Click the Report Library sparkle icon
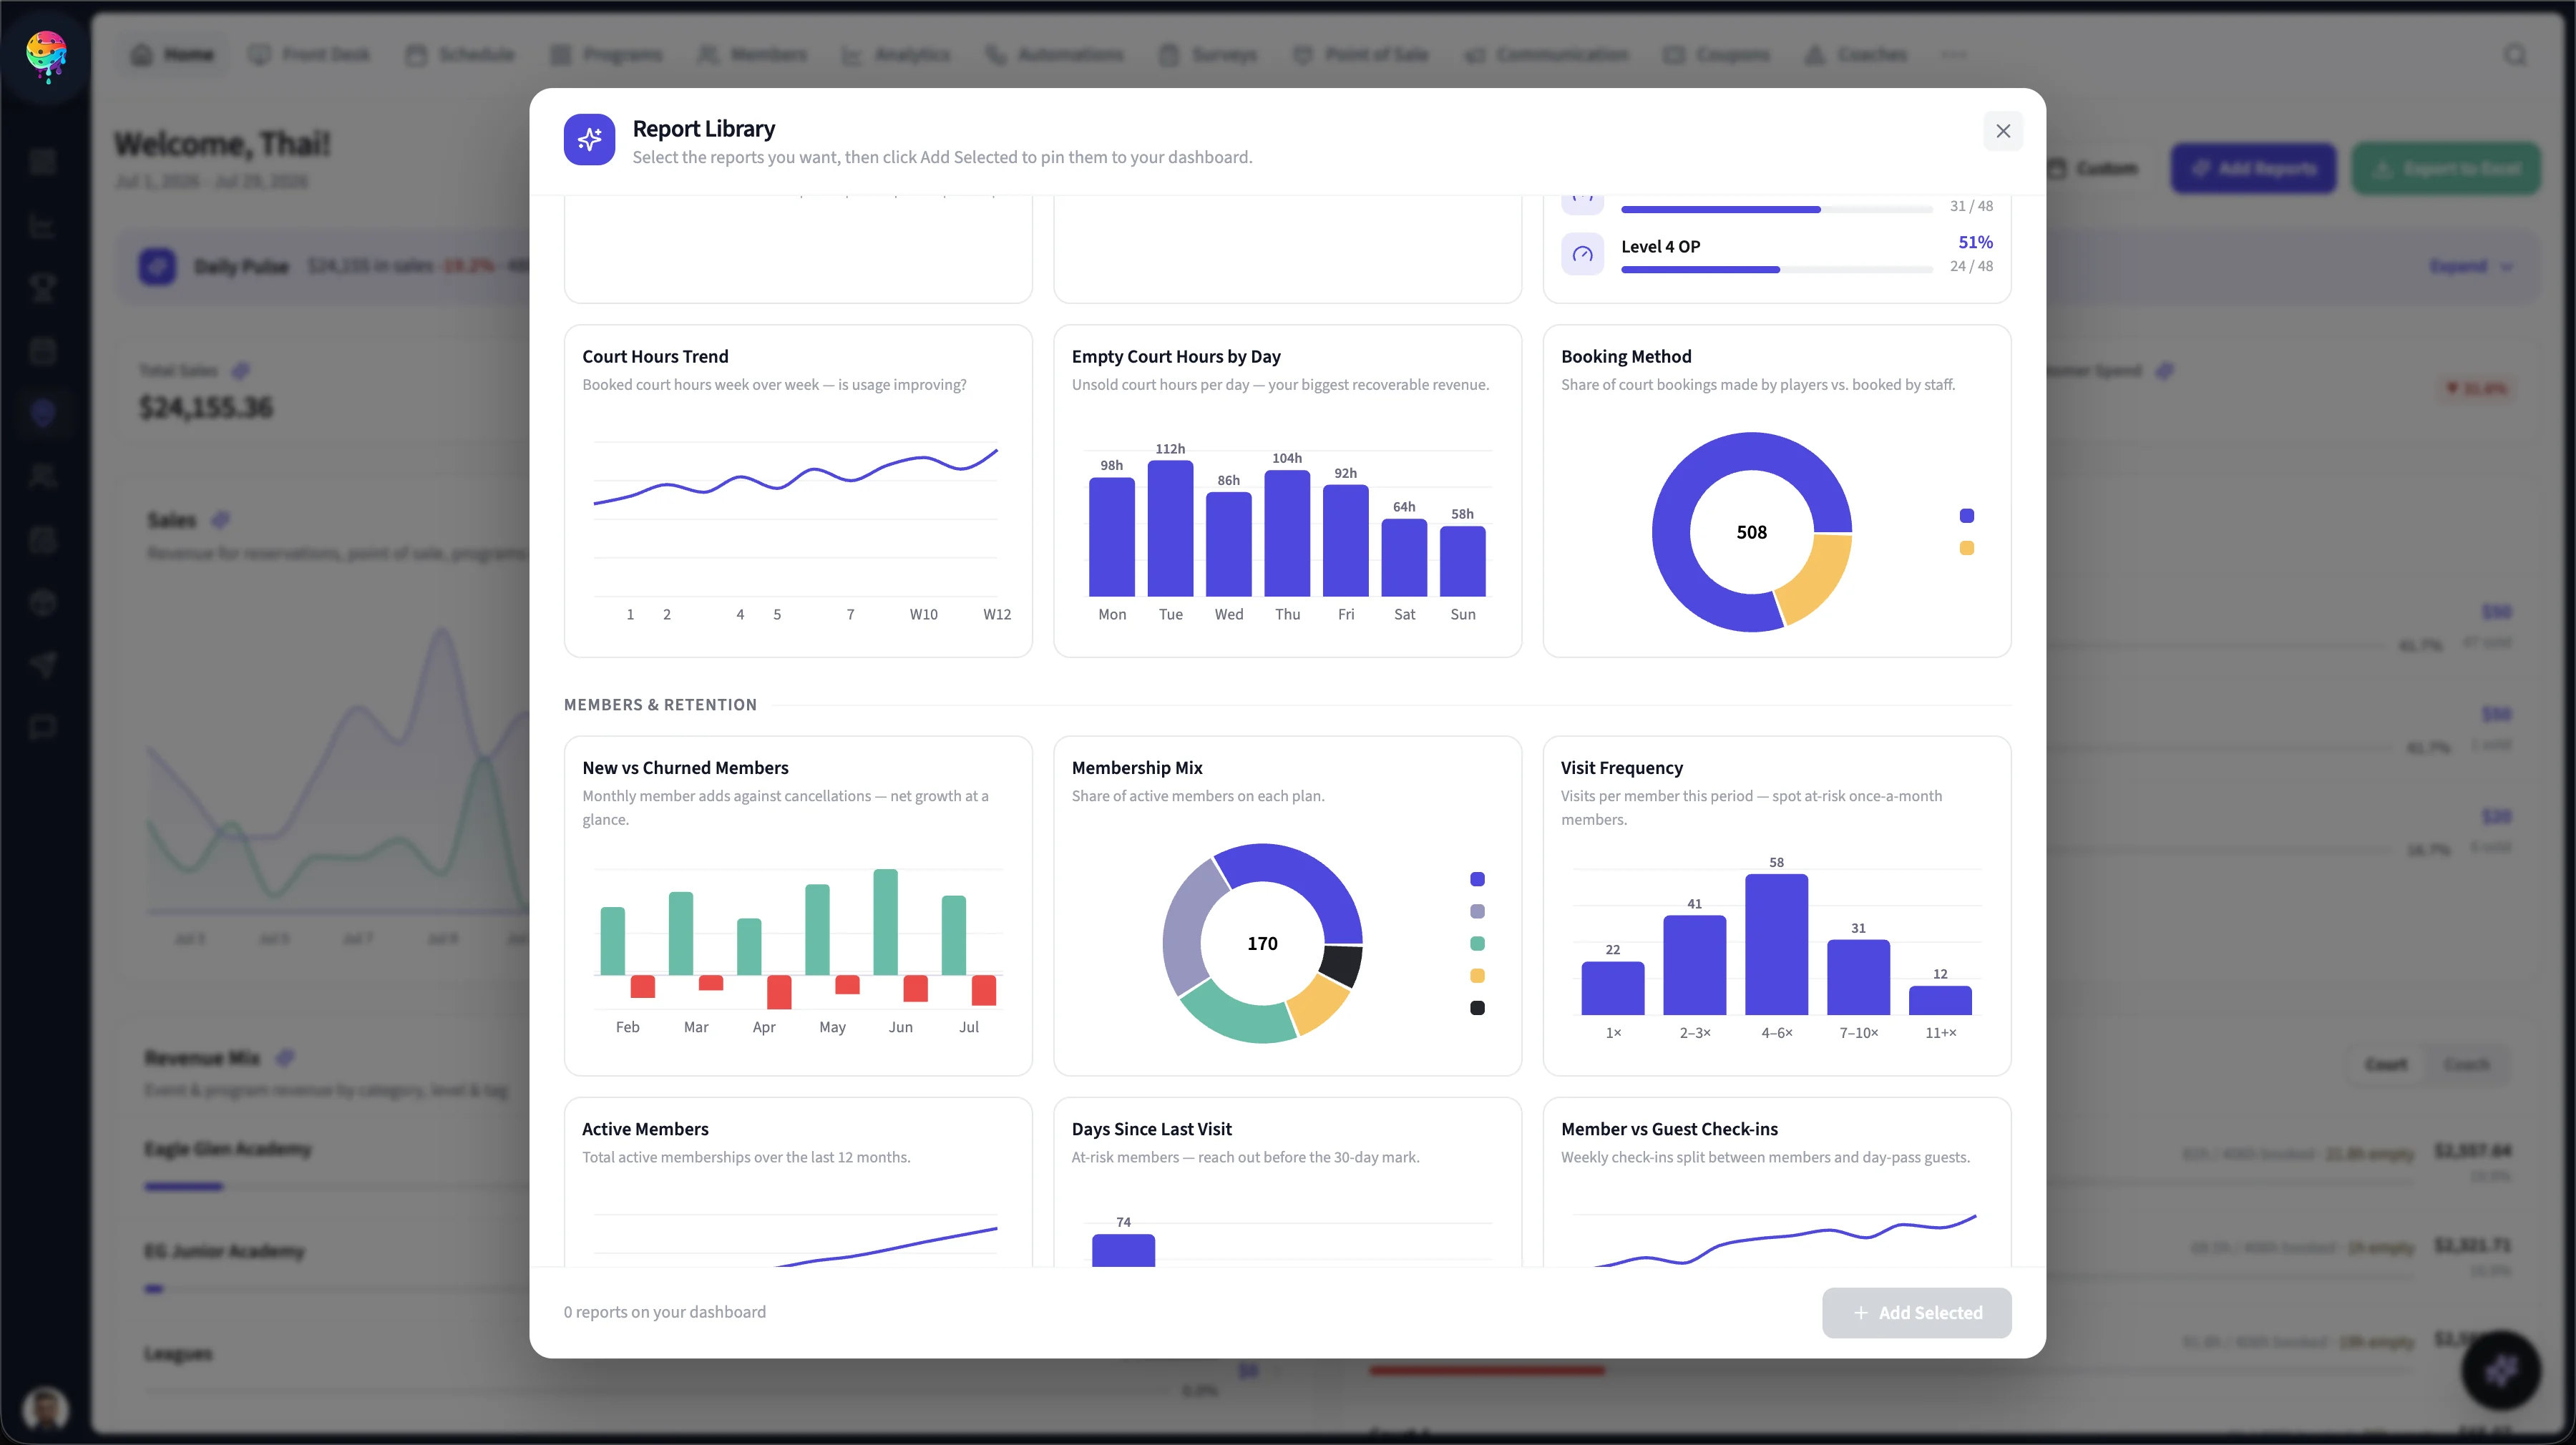The image size is (2576, 1445). 589,140
